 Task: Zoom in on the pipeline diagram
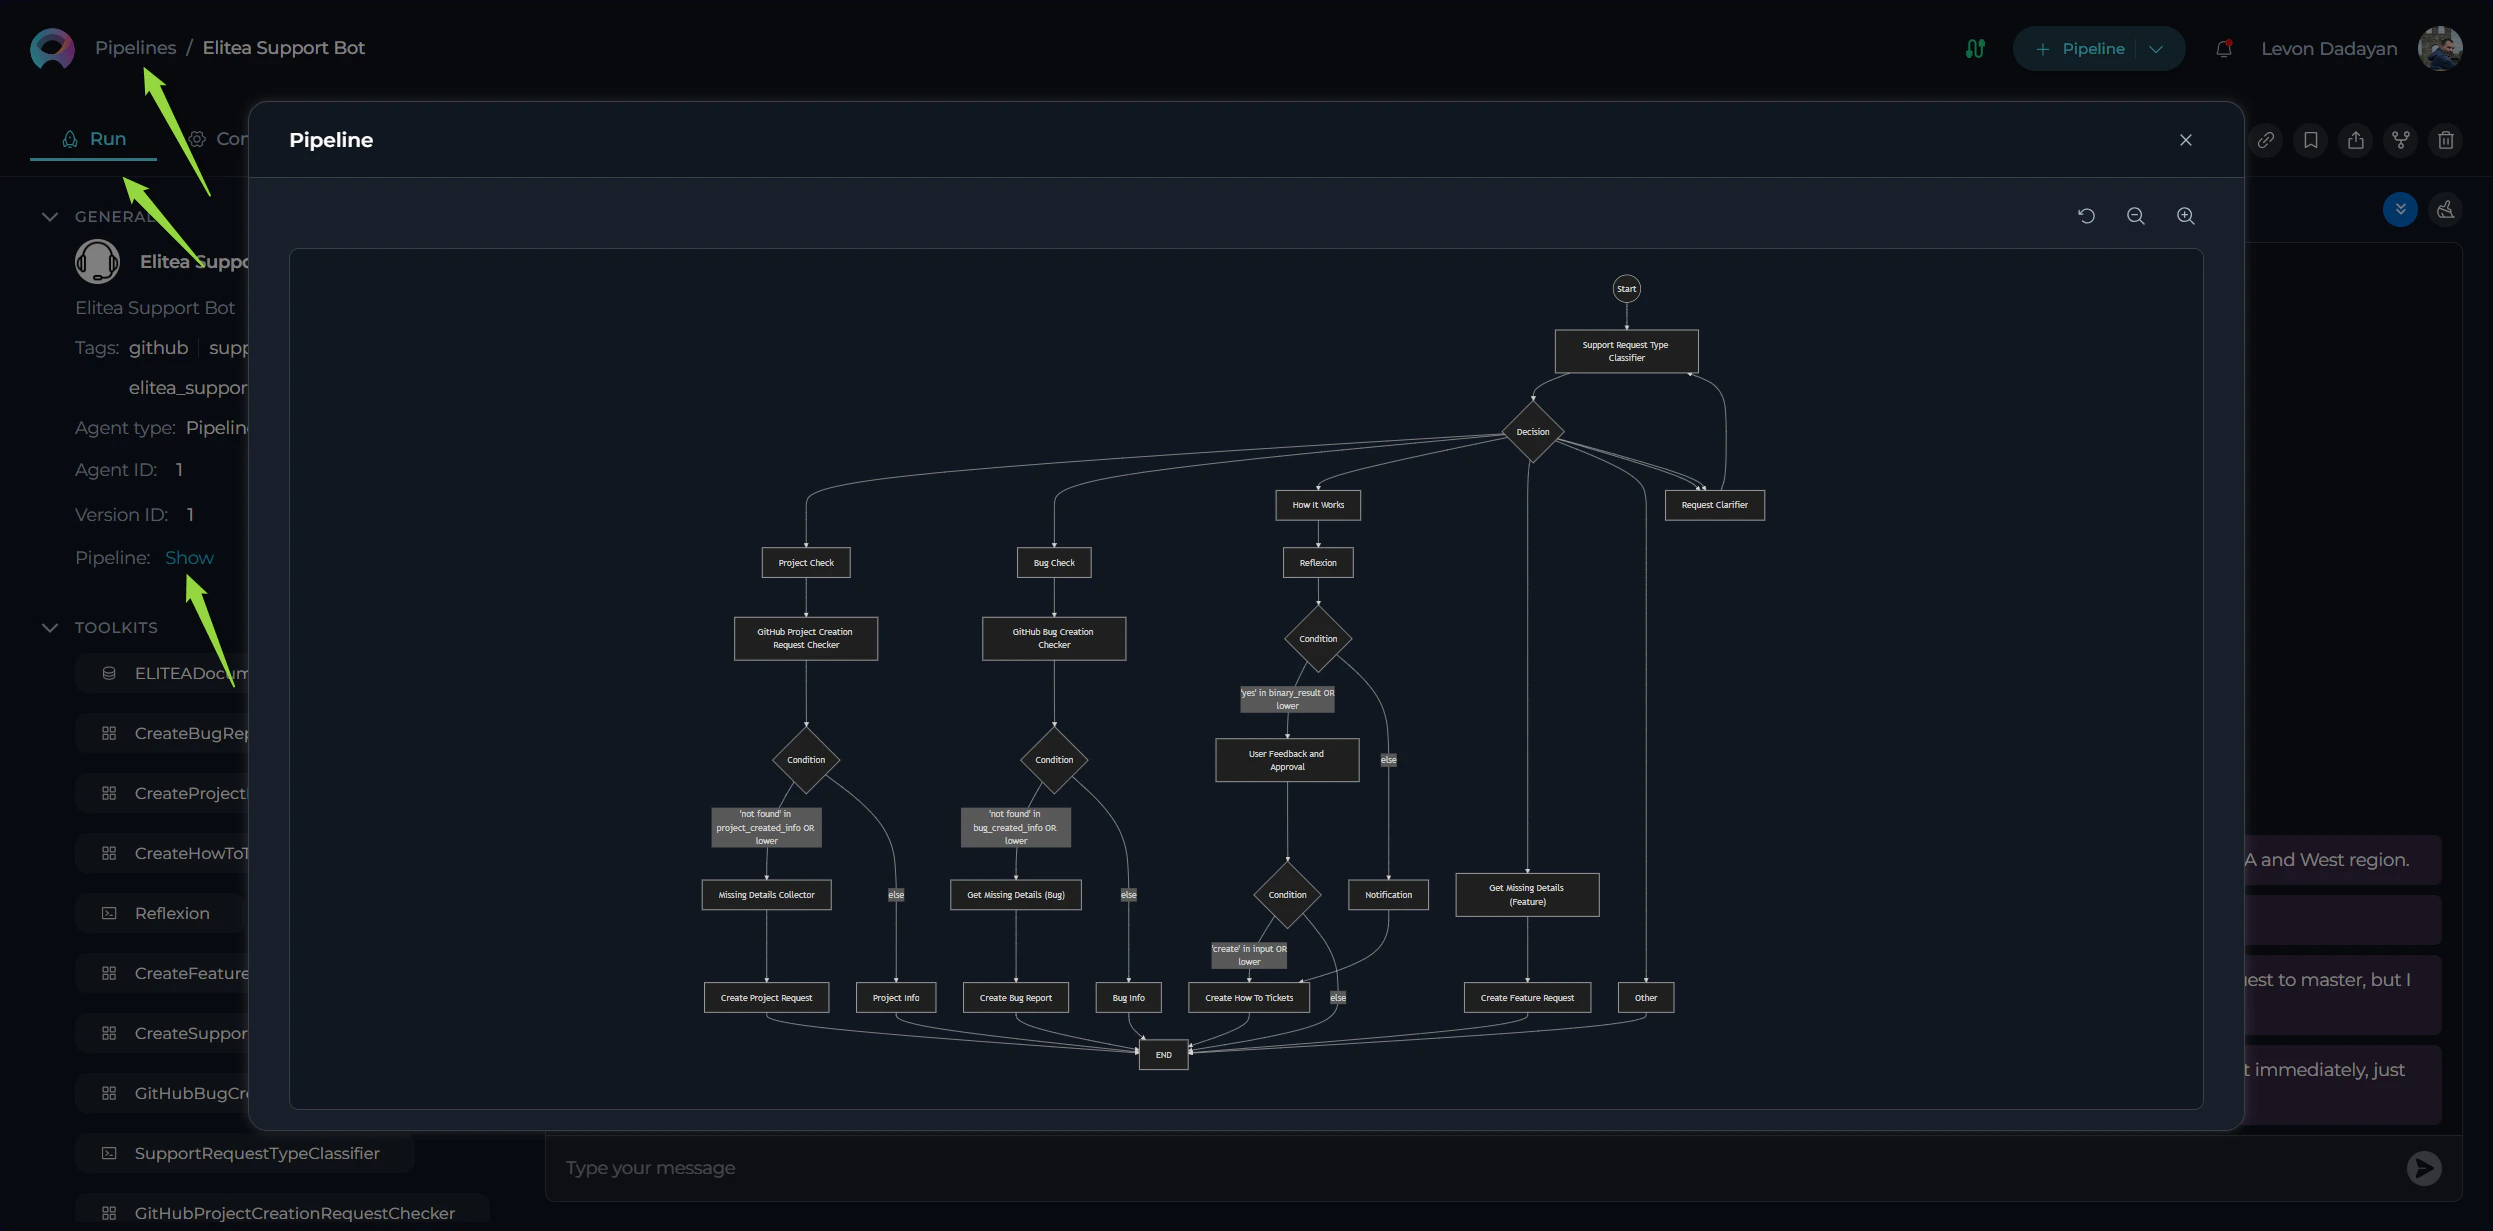tap(2185, 216)
